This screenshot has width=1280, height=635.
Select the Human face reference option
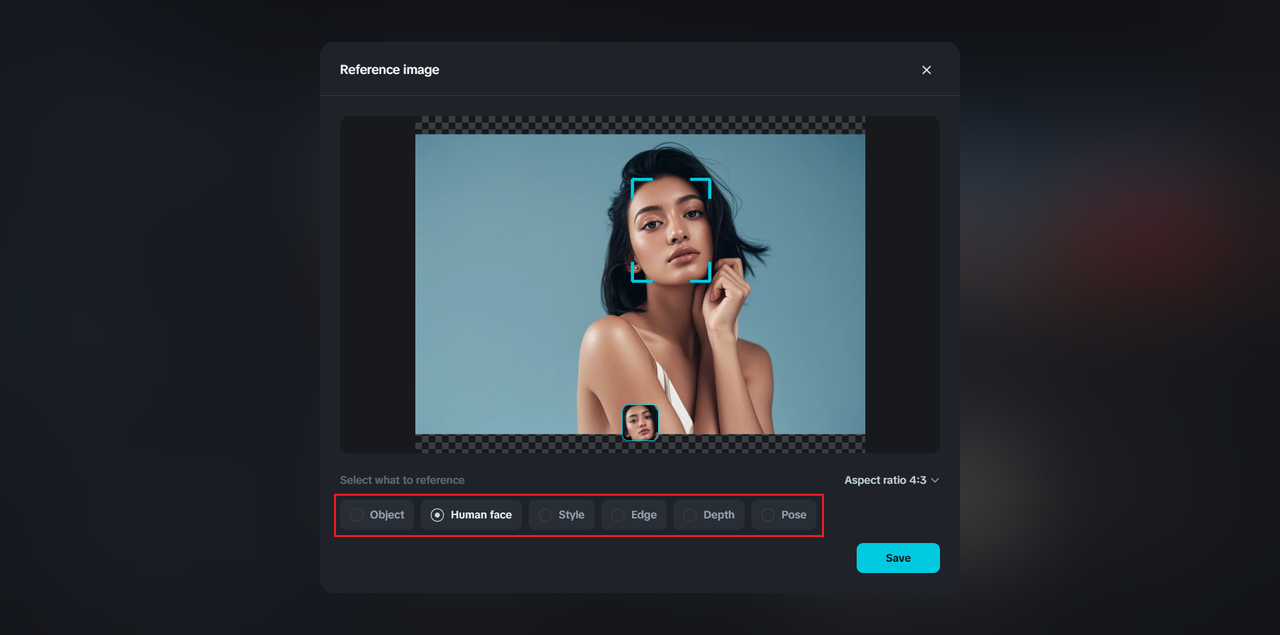click(x=471, y=515)
